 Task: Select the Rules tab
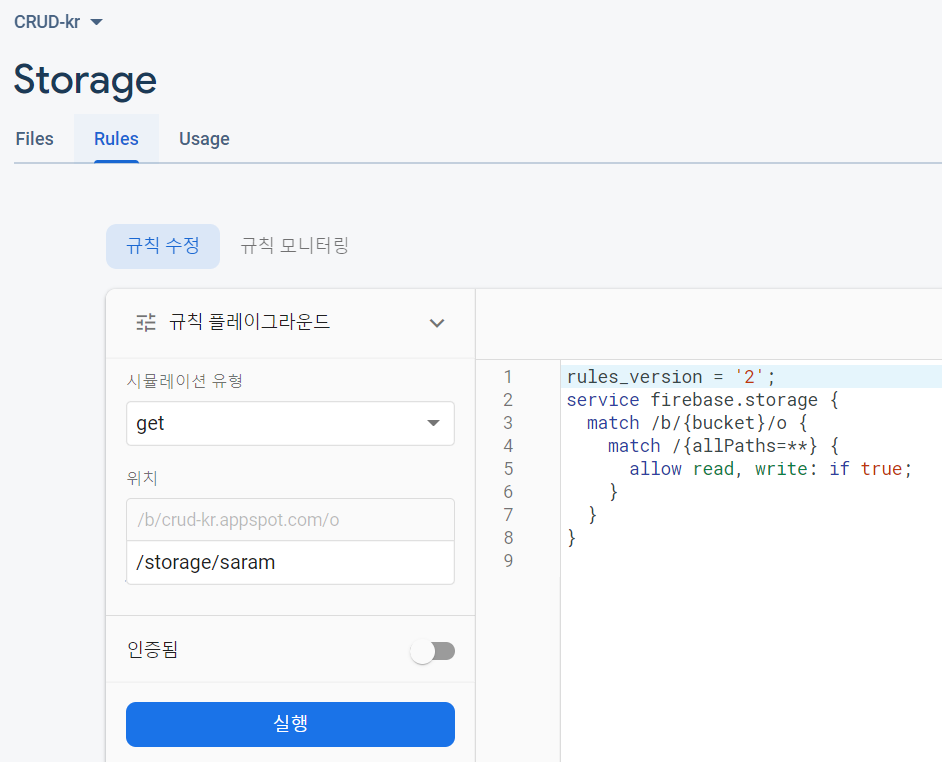tap(116, 139)
